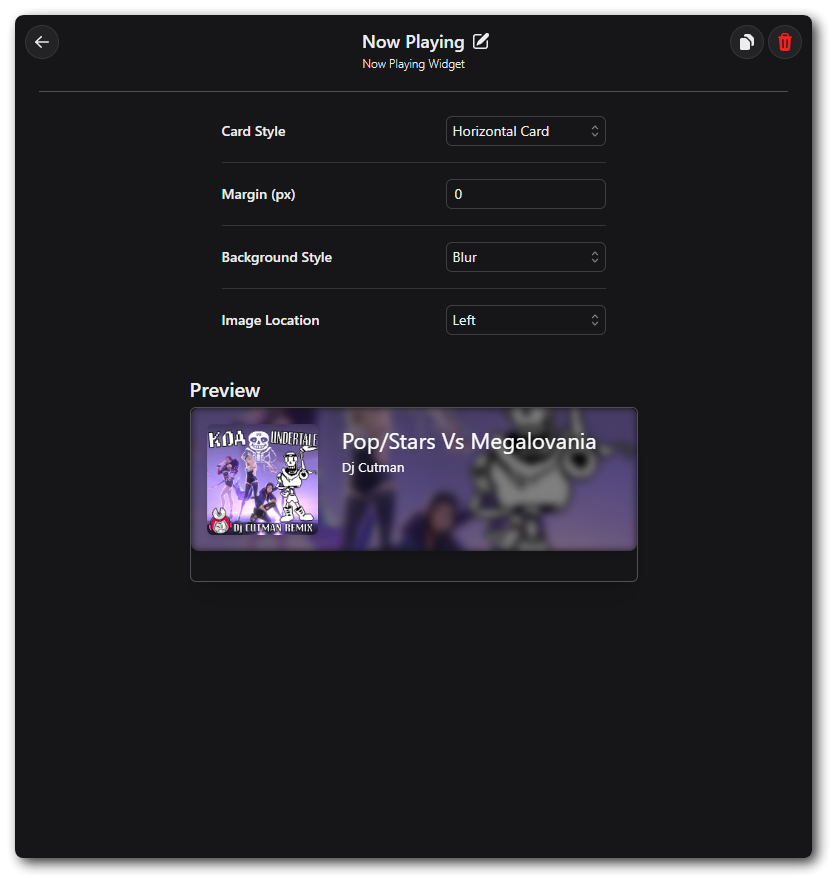The width and height of the screenshot is (832, 878).
Task: Click the duplicate widget icon
Action: 746,42
